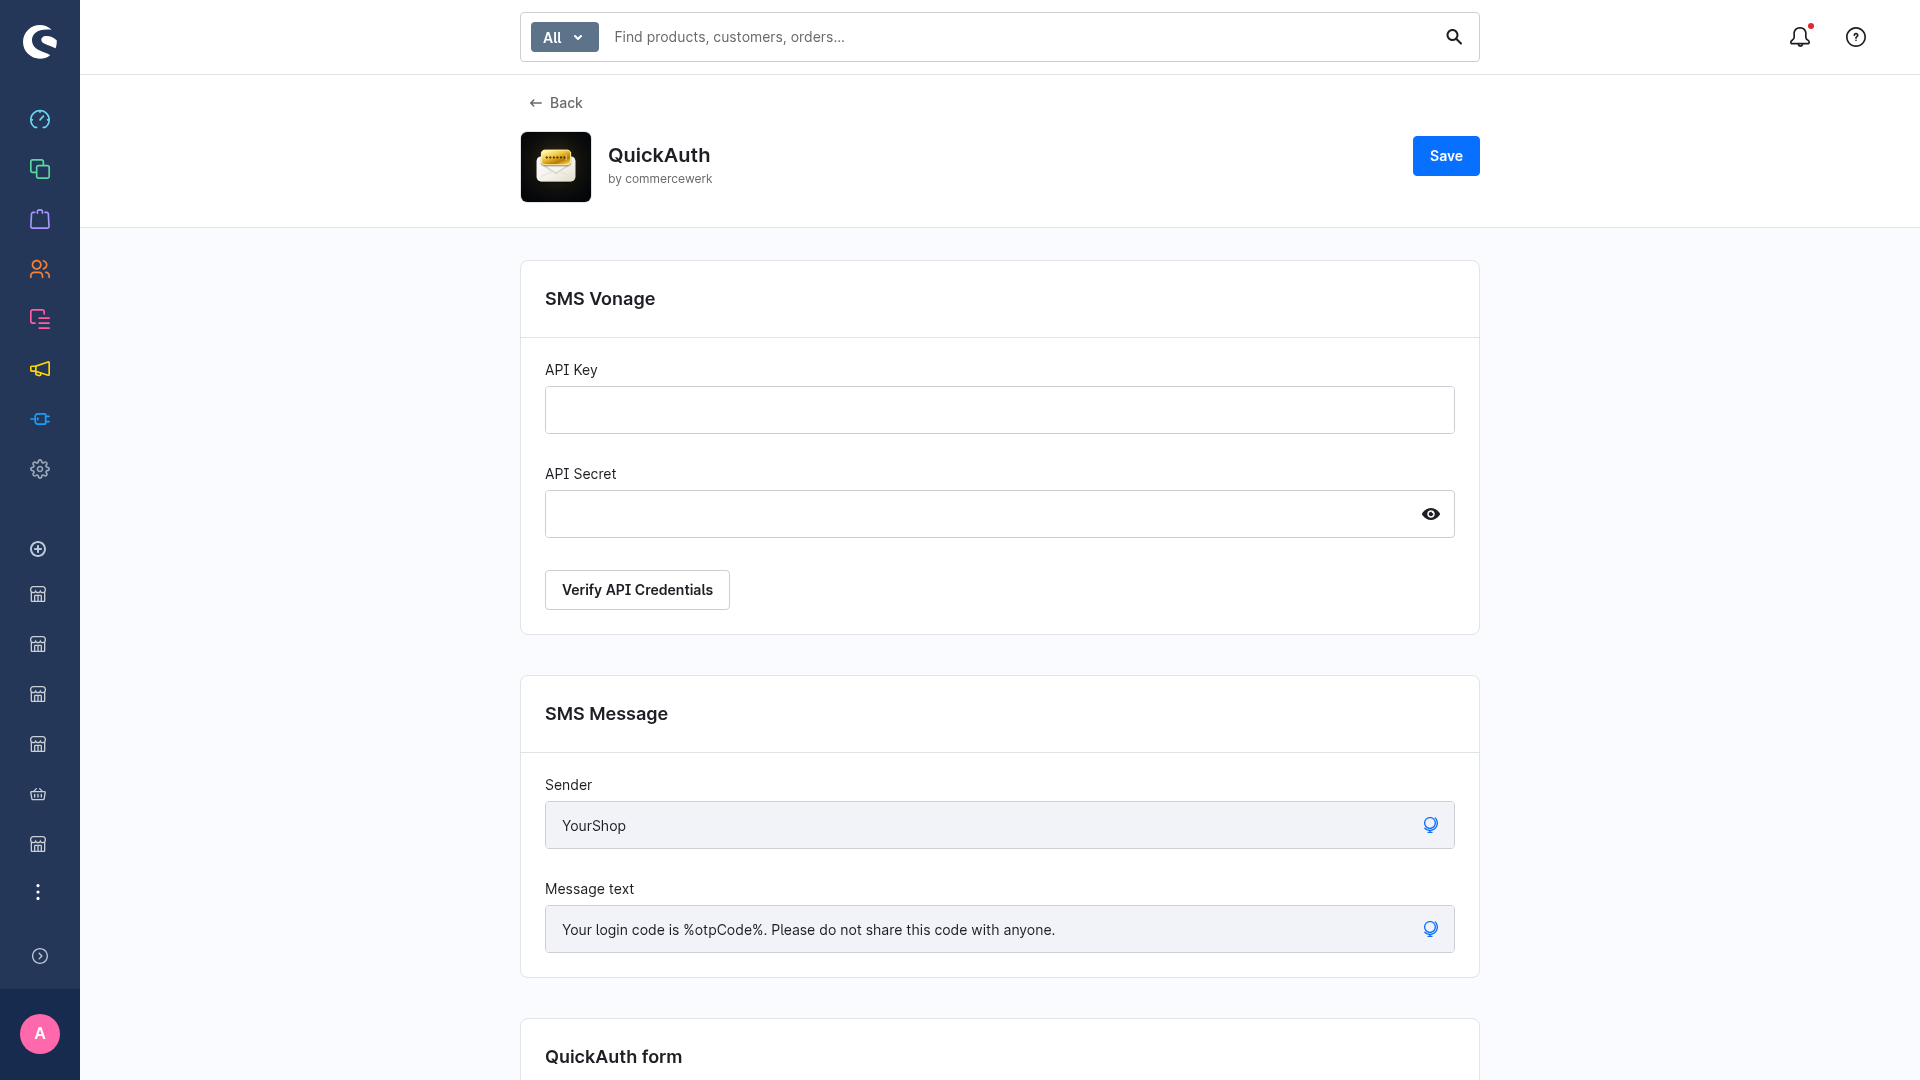This screenshot has height=1080, width=1920.
Task: Focus the API Key input field
Action: 1000,410
